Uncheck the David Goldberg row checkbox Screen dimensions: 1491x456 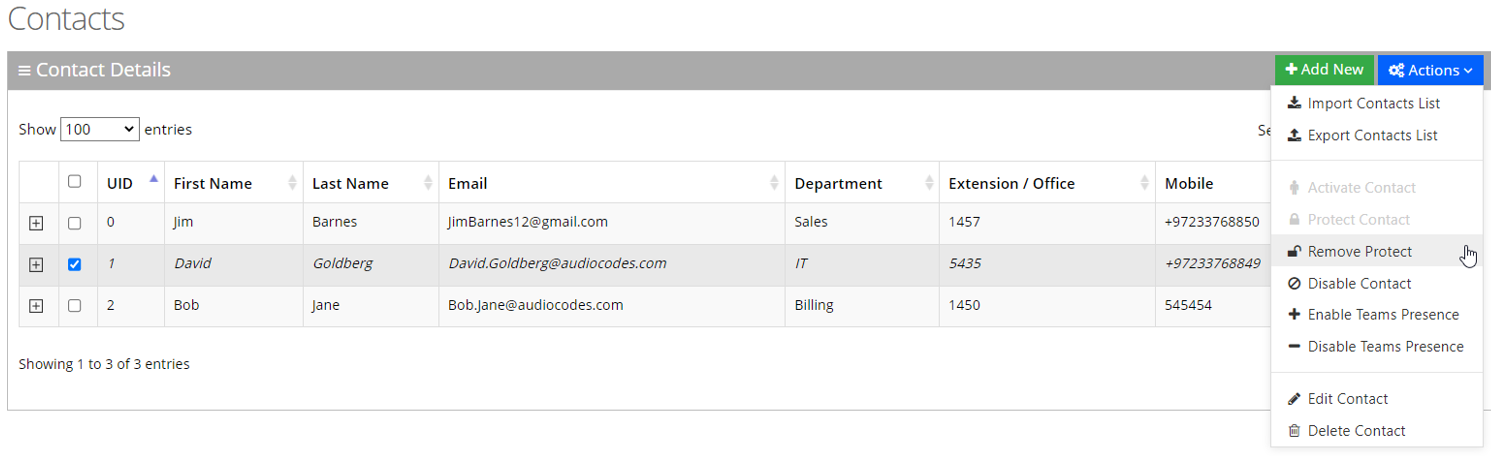[x=74, y=265]
